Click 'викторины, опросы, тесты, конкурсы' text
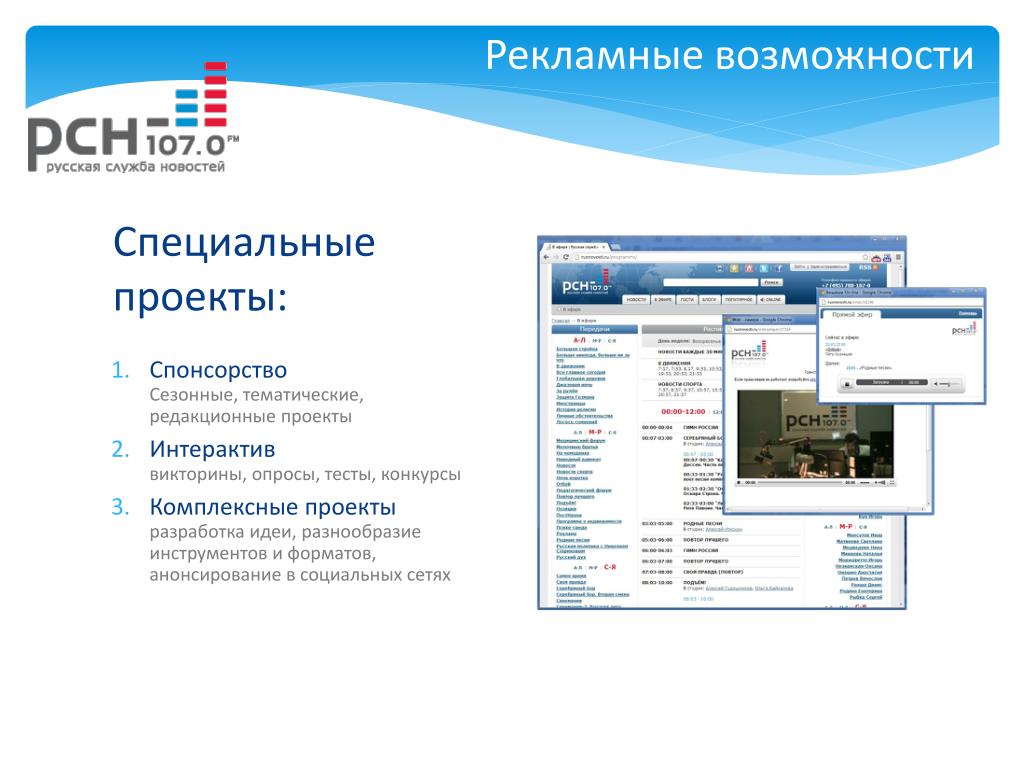Viewport: 1024px width, 768px height. [305, 474]
